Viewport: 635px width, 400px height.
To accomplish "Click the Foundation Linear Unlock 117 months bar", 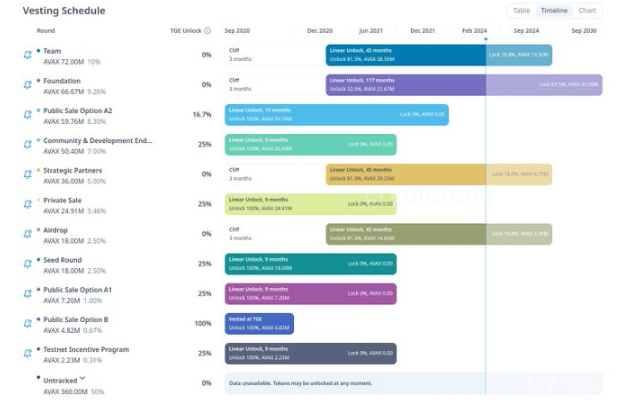I will (x=405, y=85).
